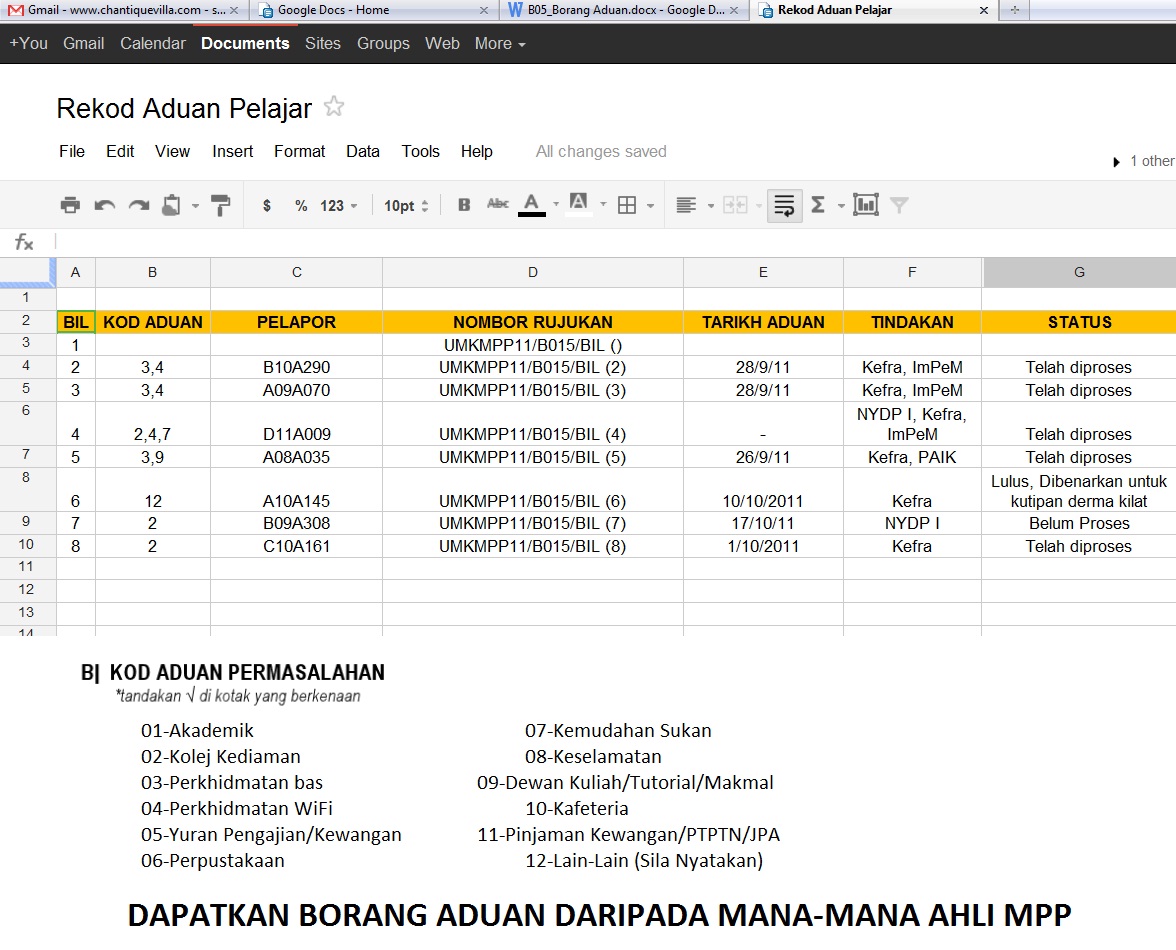1176x950 pixels.
Task: Format selection as currency with dollar icon
Action: pos(265,204)
